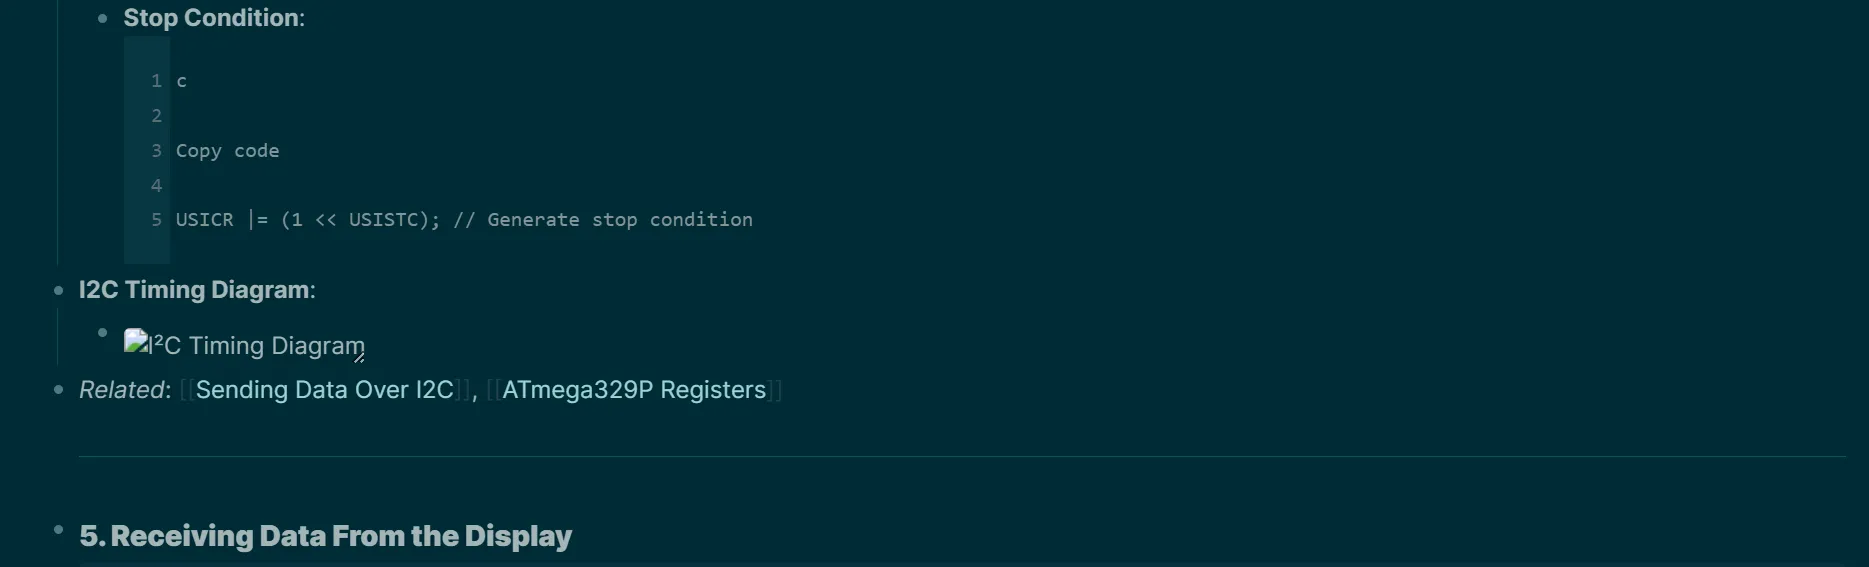Screen dimensions: 1869x567
Task: Select line number 4 in code gutter
Action: point(156,186)
